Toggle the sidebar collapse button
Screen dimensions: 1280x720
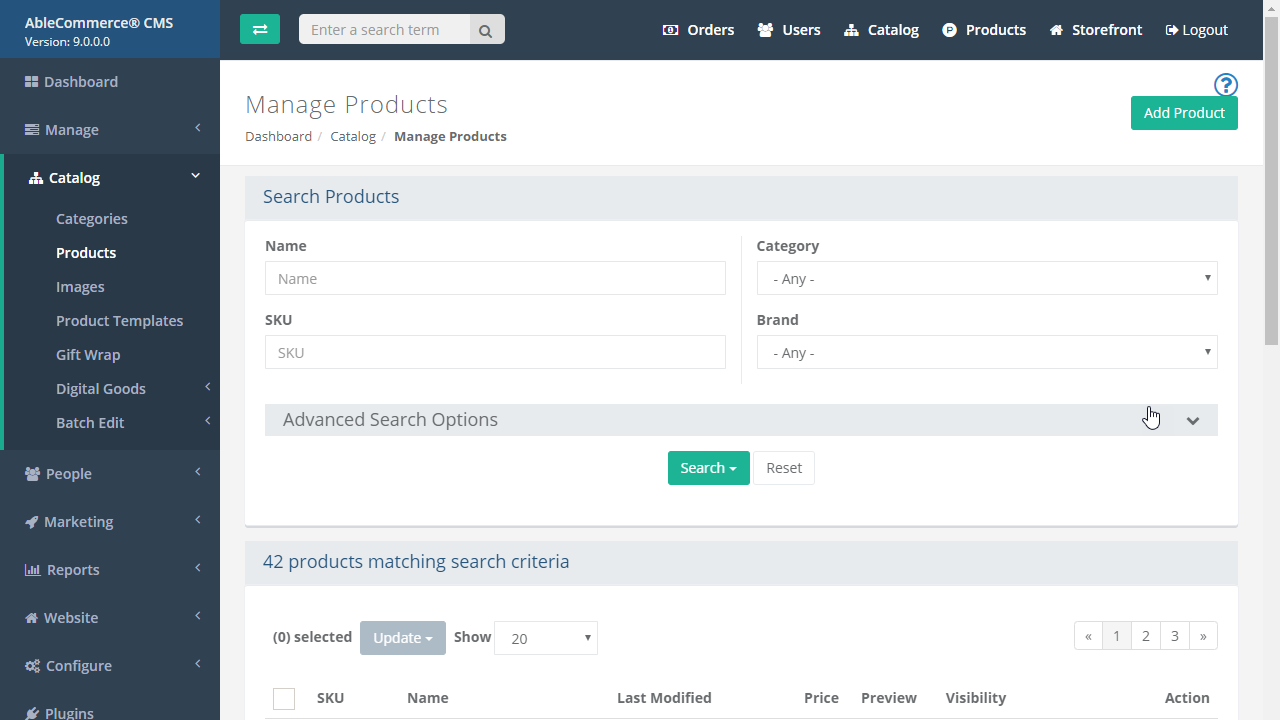pos(260,29)
